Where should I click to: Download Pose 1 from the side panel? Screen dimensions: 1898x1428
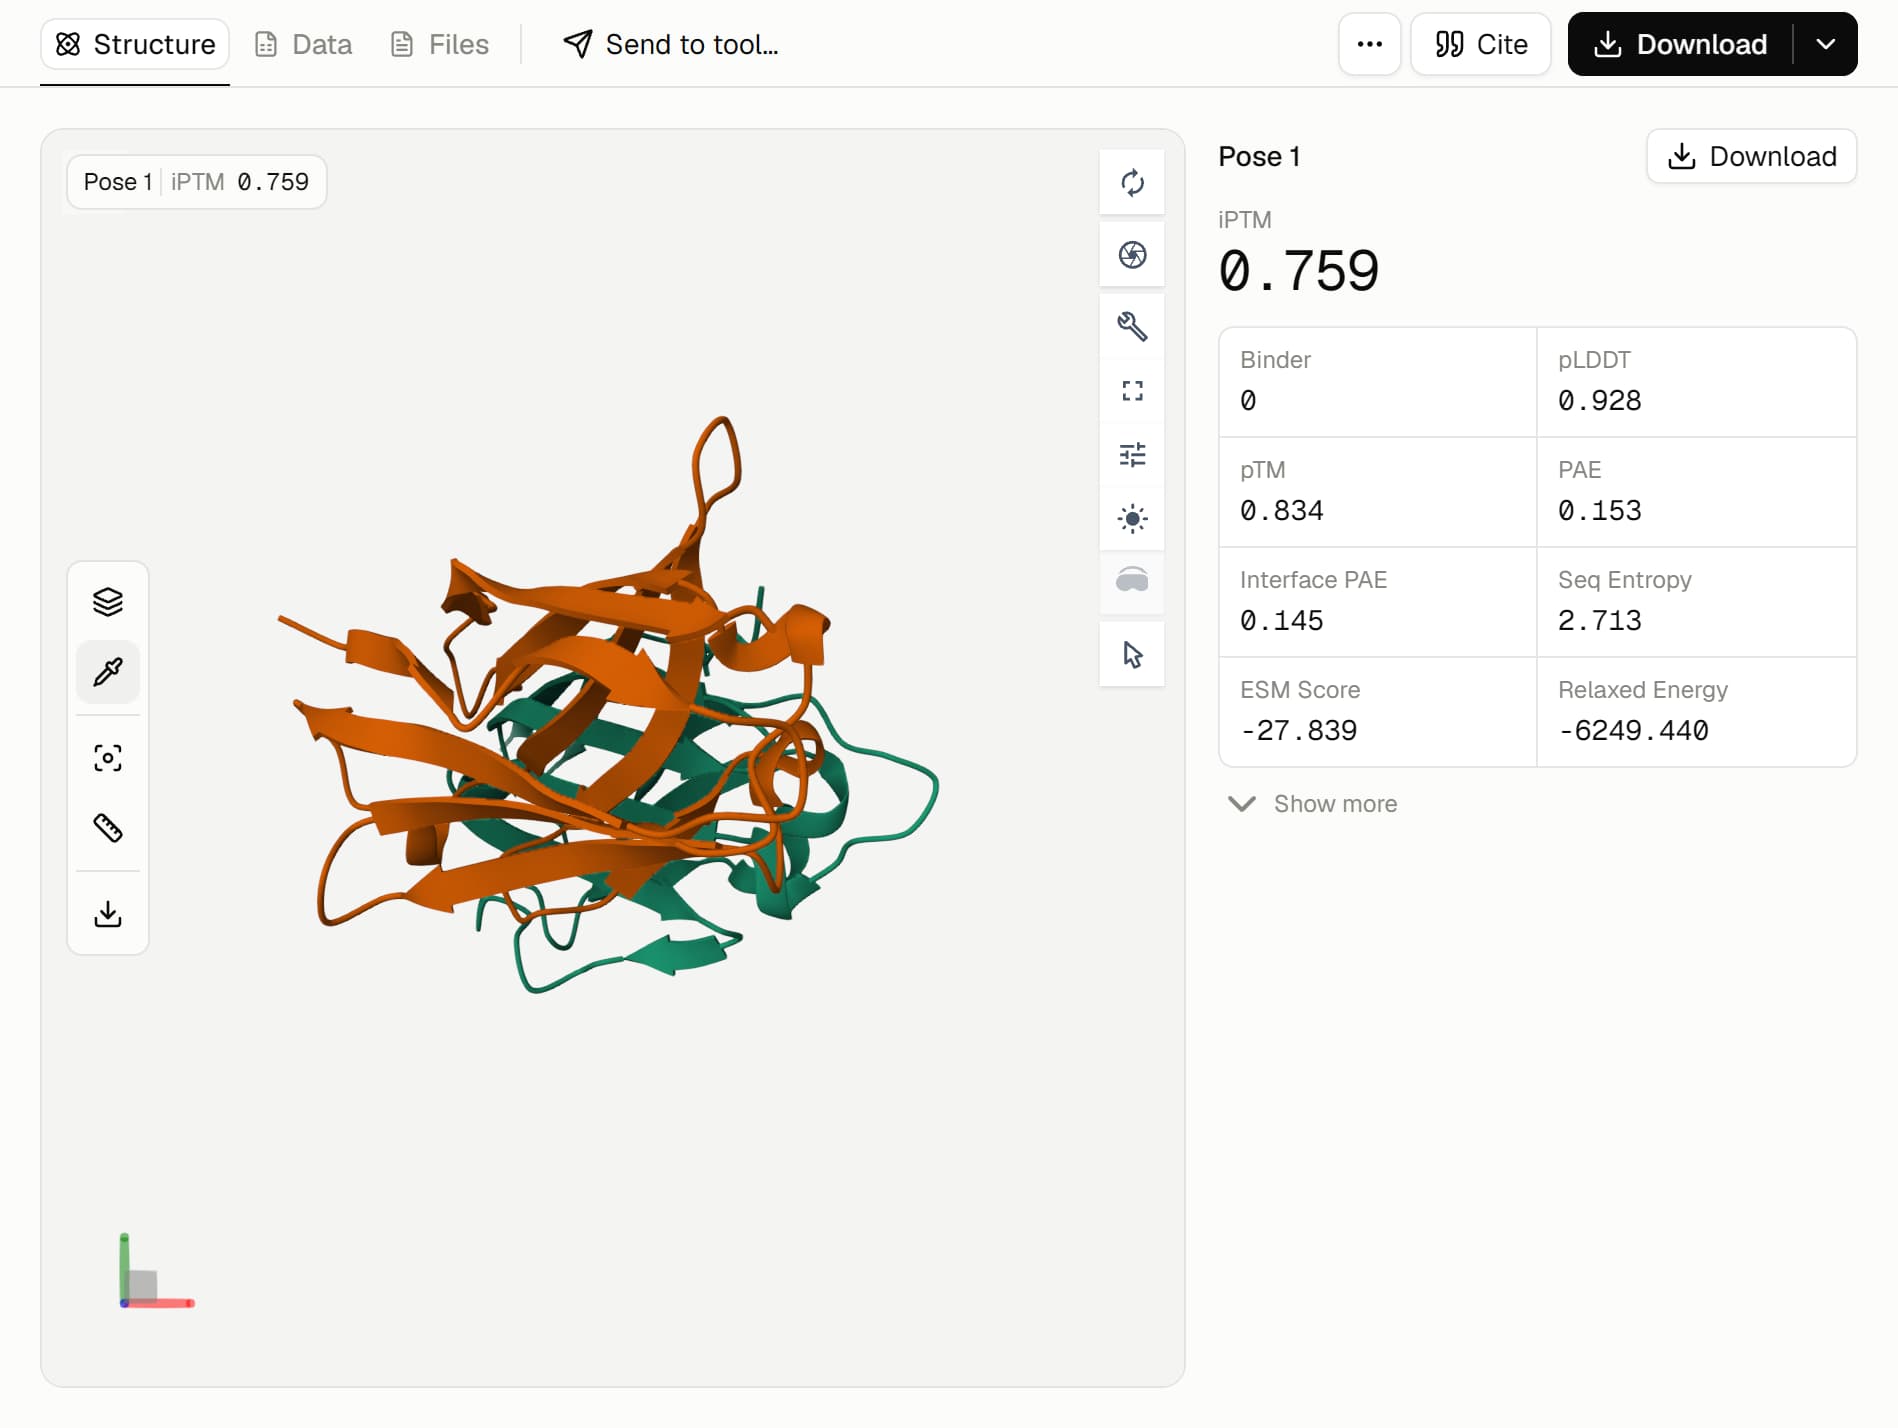[x=1751, y=156]
